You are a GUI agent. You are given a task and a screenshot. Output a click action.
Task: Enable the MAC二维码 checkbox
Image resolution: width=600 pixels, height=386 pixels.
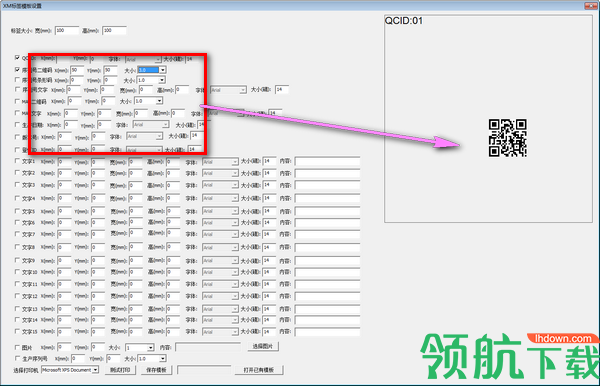click(17, 101)
